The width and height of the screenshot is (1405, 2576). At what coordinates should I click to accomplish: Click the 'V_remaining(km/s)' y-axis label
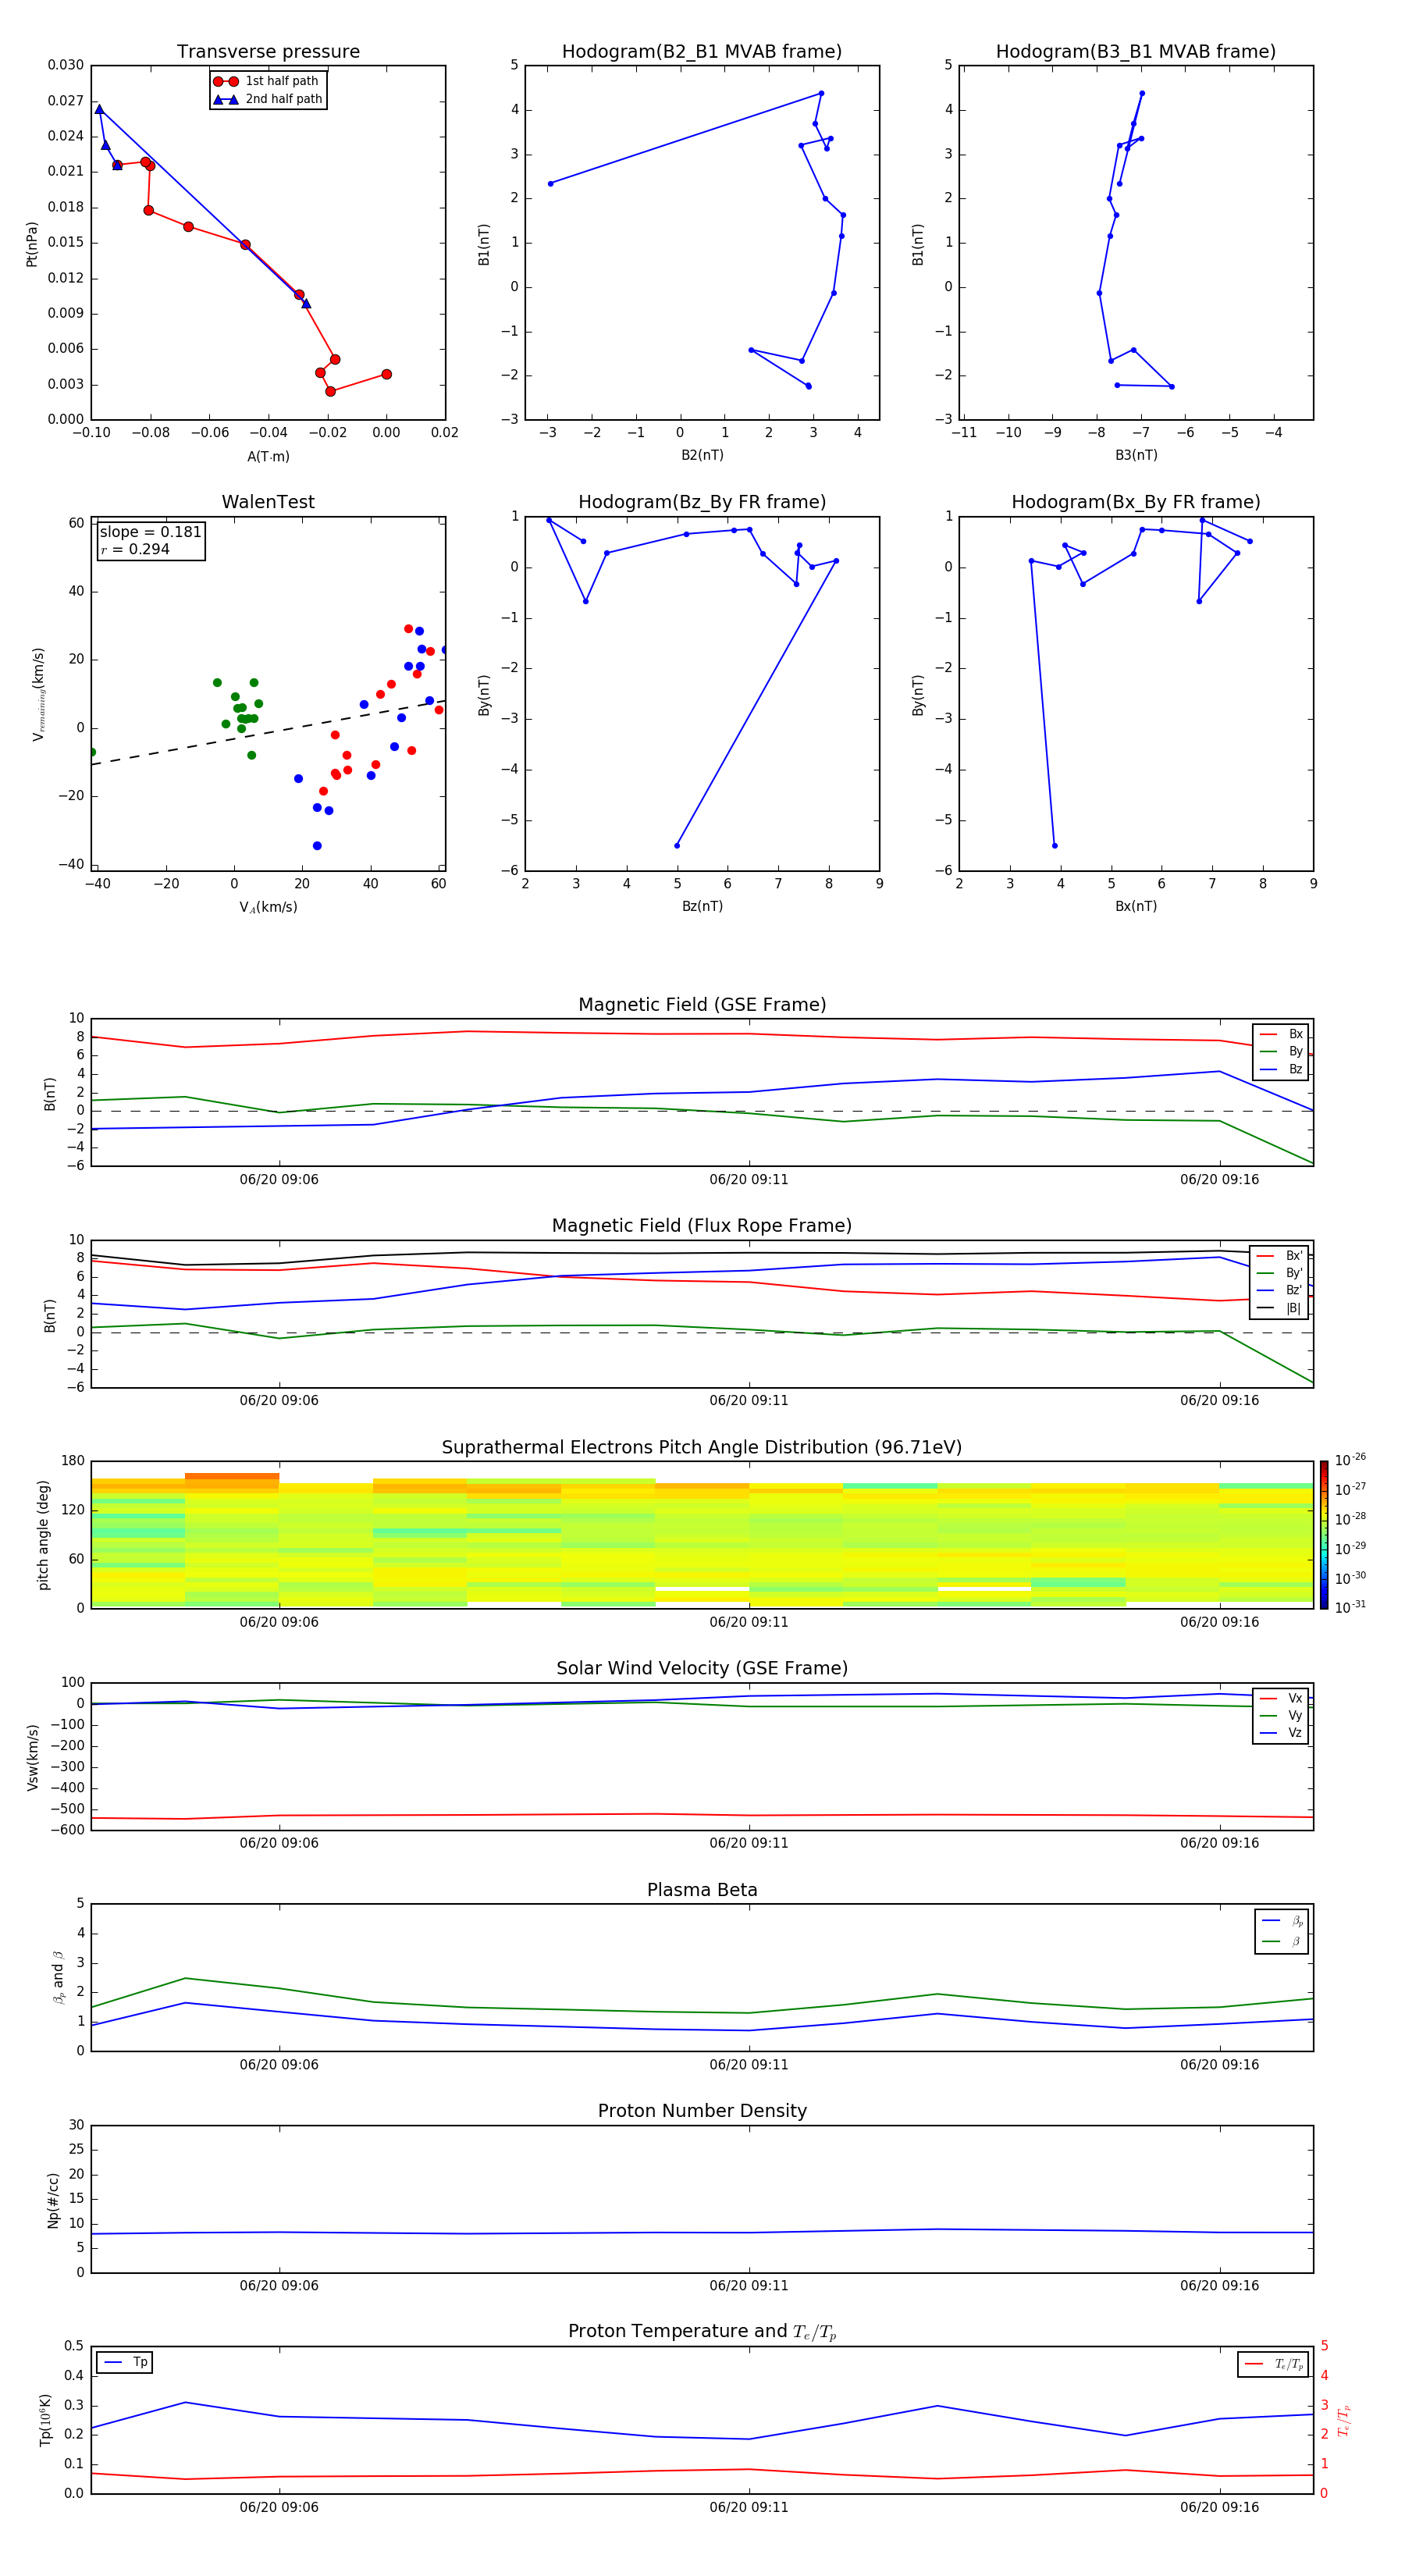tap(38, 694)
